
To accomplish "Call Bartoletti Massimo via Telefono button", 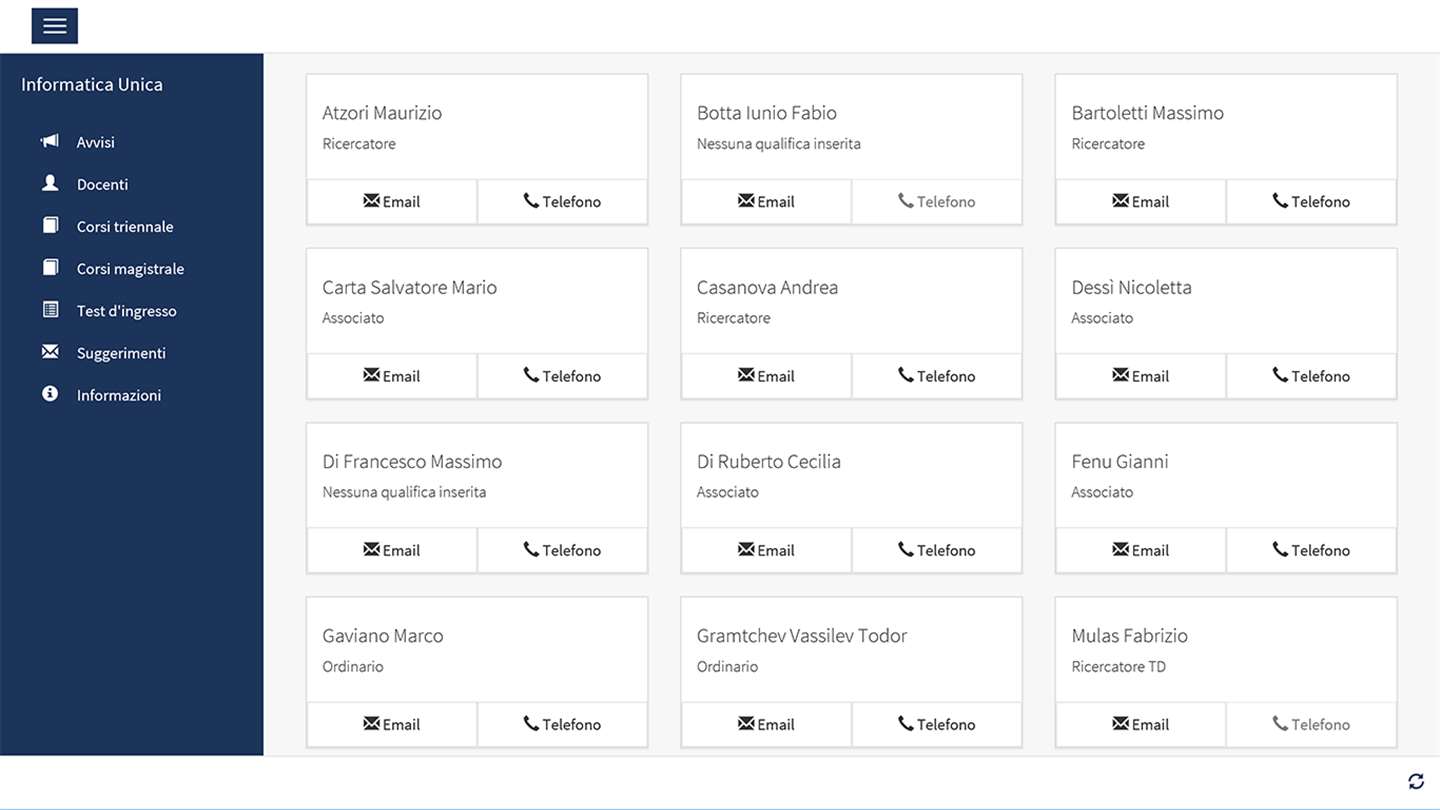I will click(x=1311, y=202).
